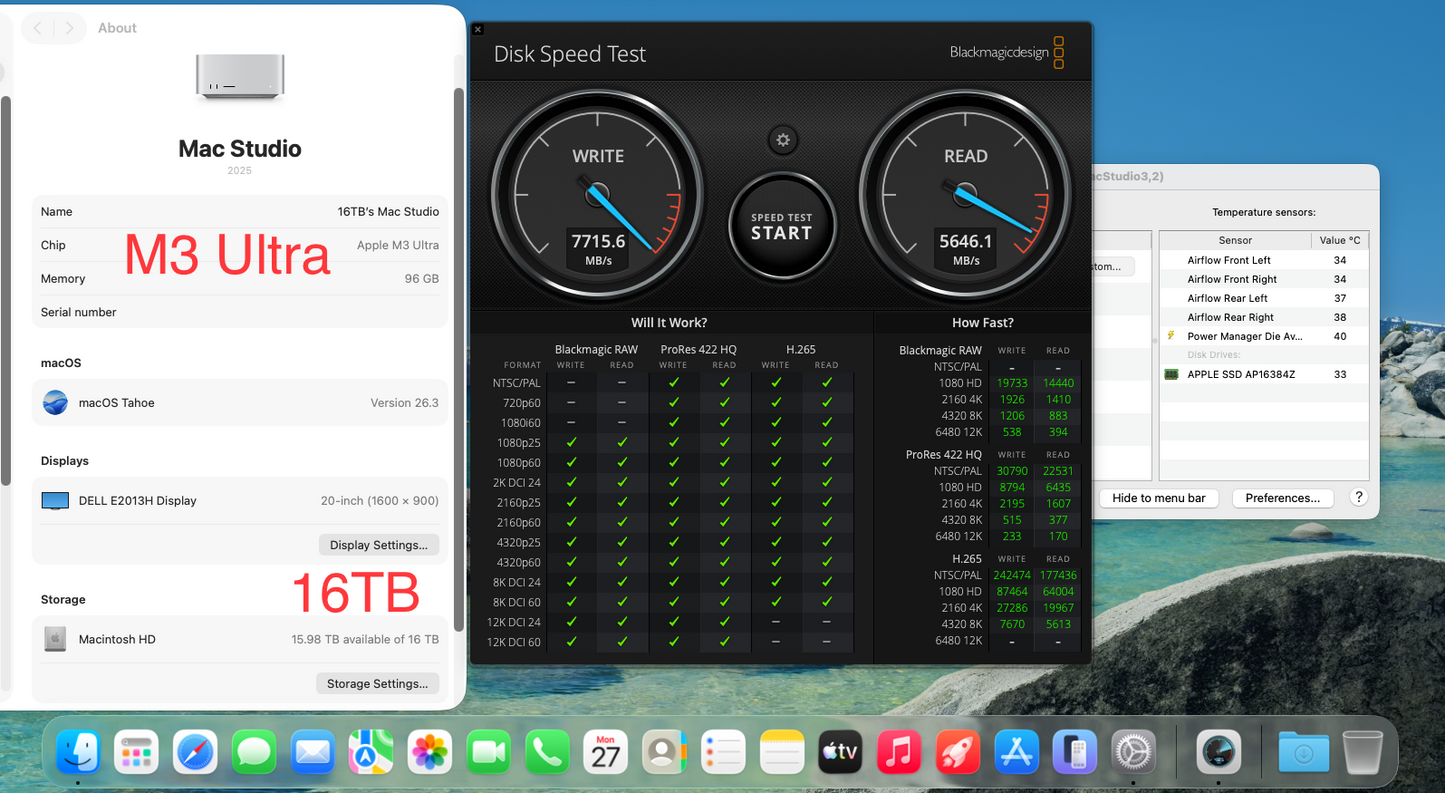Image resolution: width=1445 pixels, height=793 pixels.
Task: Open the App Store from the Dock
Action: [x=1017, y=751]
